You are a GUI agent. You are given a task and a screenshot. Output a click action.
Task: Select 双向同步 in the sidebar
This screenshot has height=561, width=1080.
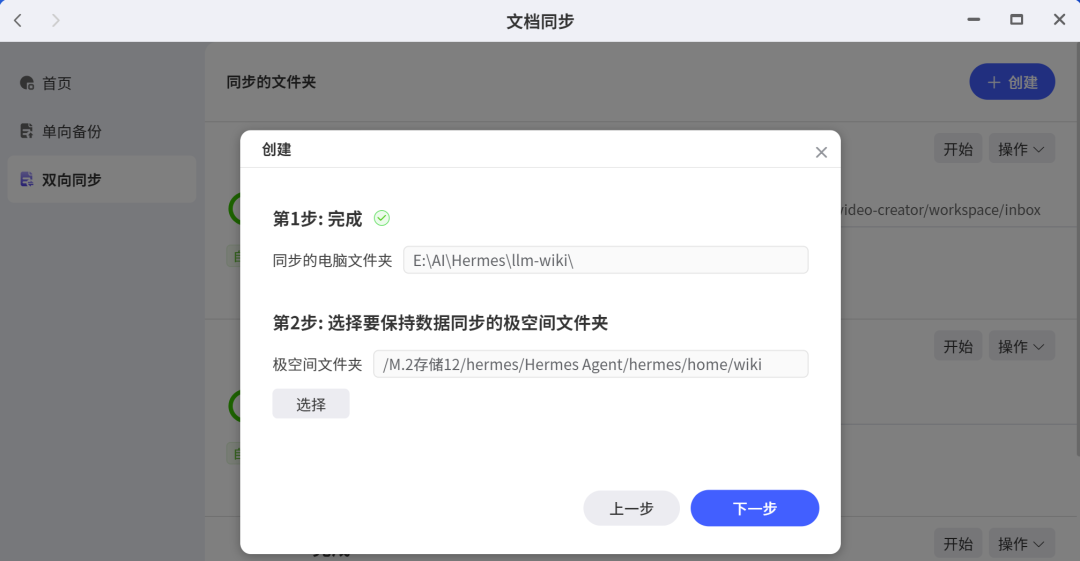click(x=102, y=179)
